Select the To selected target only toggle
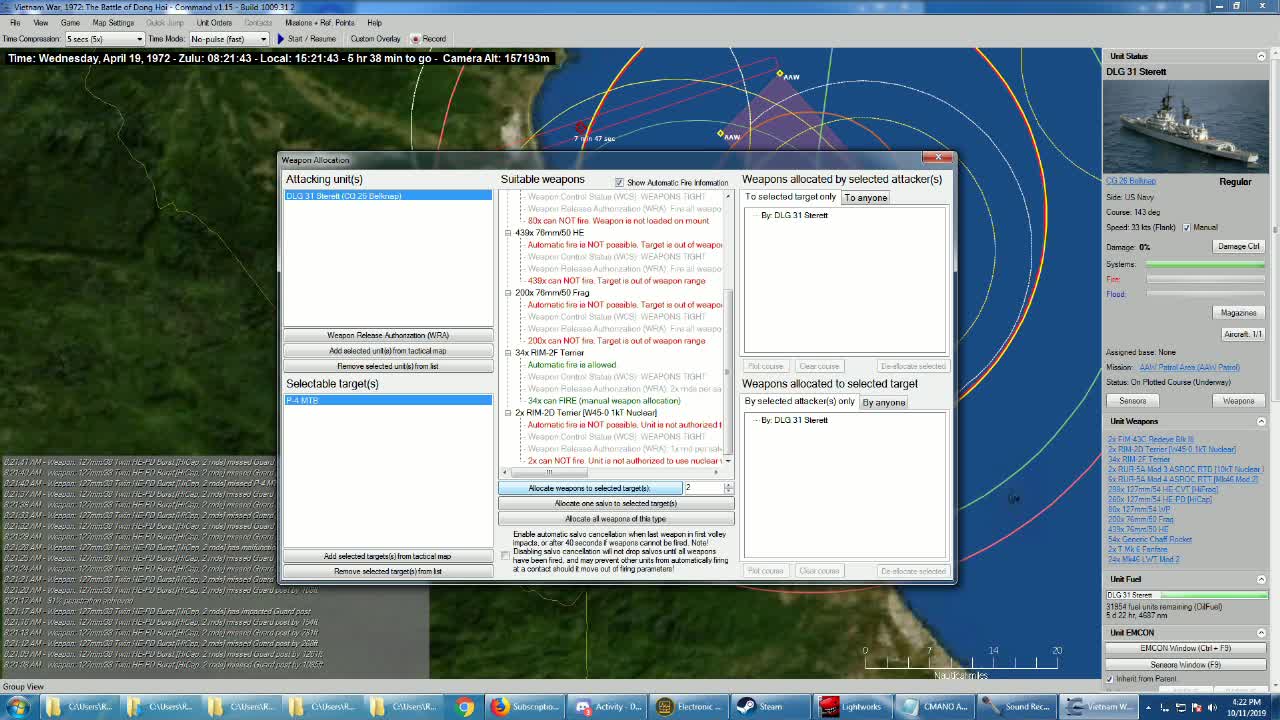 point(790,197)
